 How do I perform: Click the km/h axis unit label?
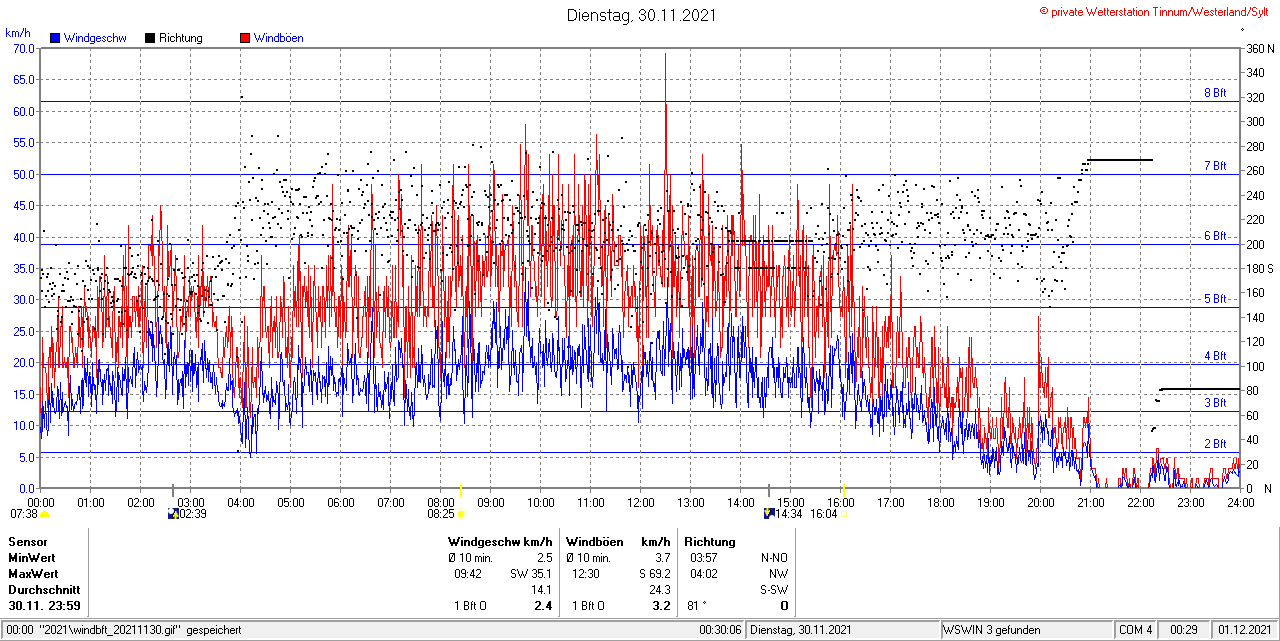18,33
